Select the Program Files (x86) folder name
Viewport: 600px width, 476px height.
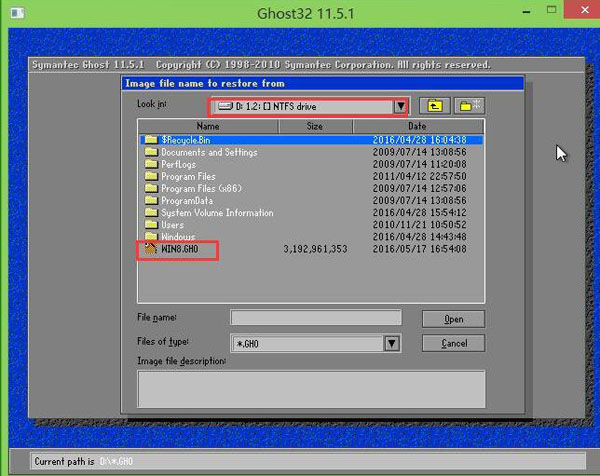201,189
